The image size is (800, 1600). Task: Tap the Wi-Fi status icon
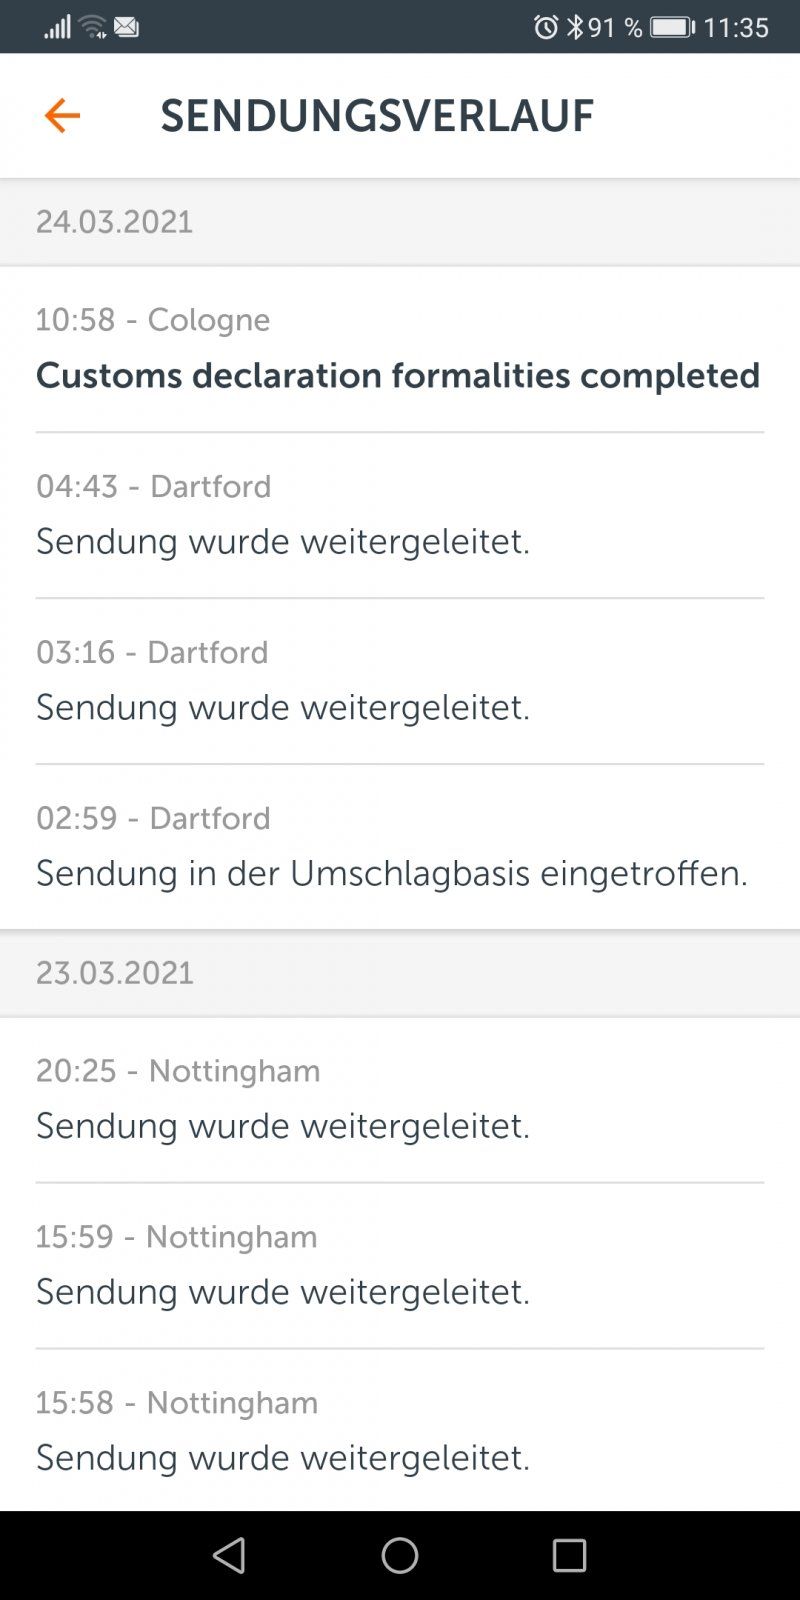(93, 27)
